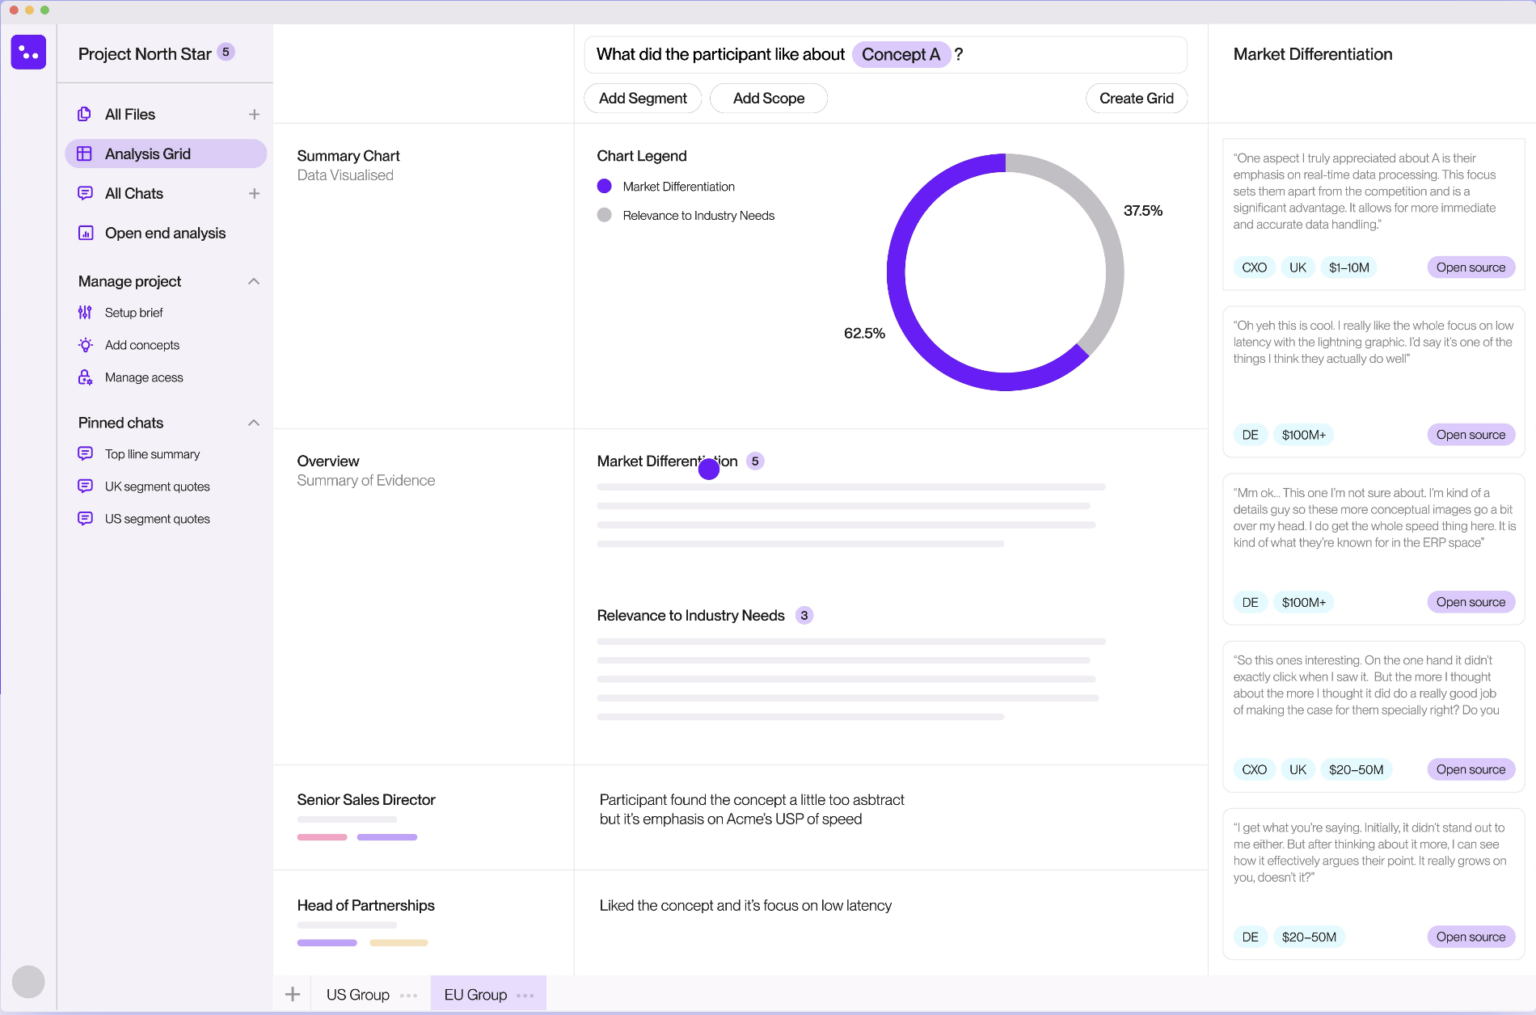Collapse the Pinned chats section

click(253, 422)
